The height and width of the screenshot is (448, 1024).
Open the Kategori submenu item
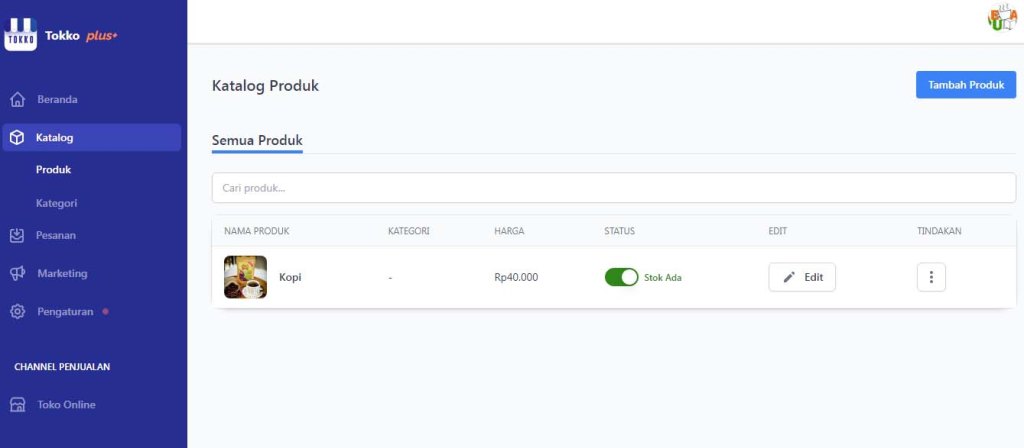click(x=56, y=203)
